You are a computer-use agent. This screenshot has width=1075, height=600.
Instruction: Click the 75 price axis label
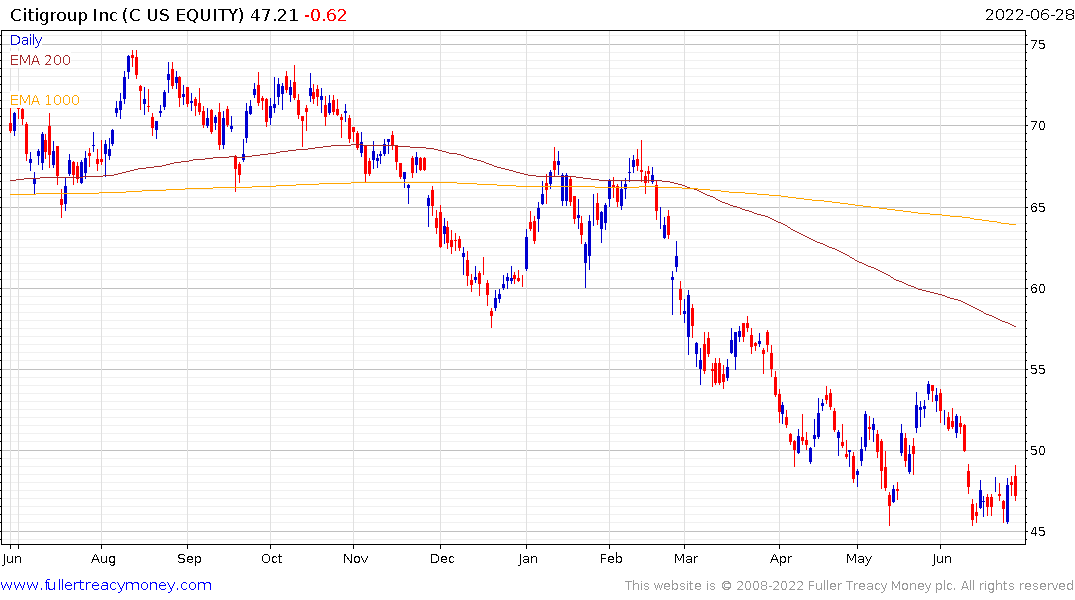coord(1038,45)
